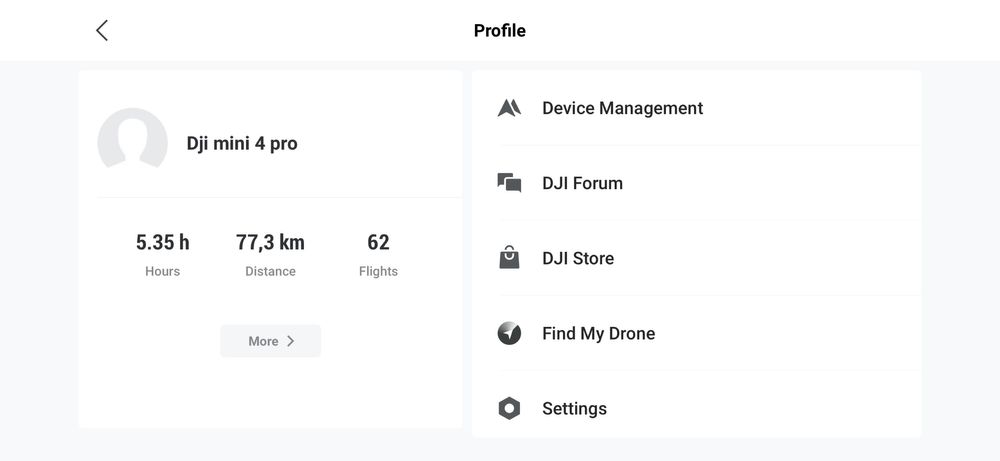The image size is (1000, 461).
Task: Open Device Management menu entry
Action: pos(697,108)
